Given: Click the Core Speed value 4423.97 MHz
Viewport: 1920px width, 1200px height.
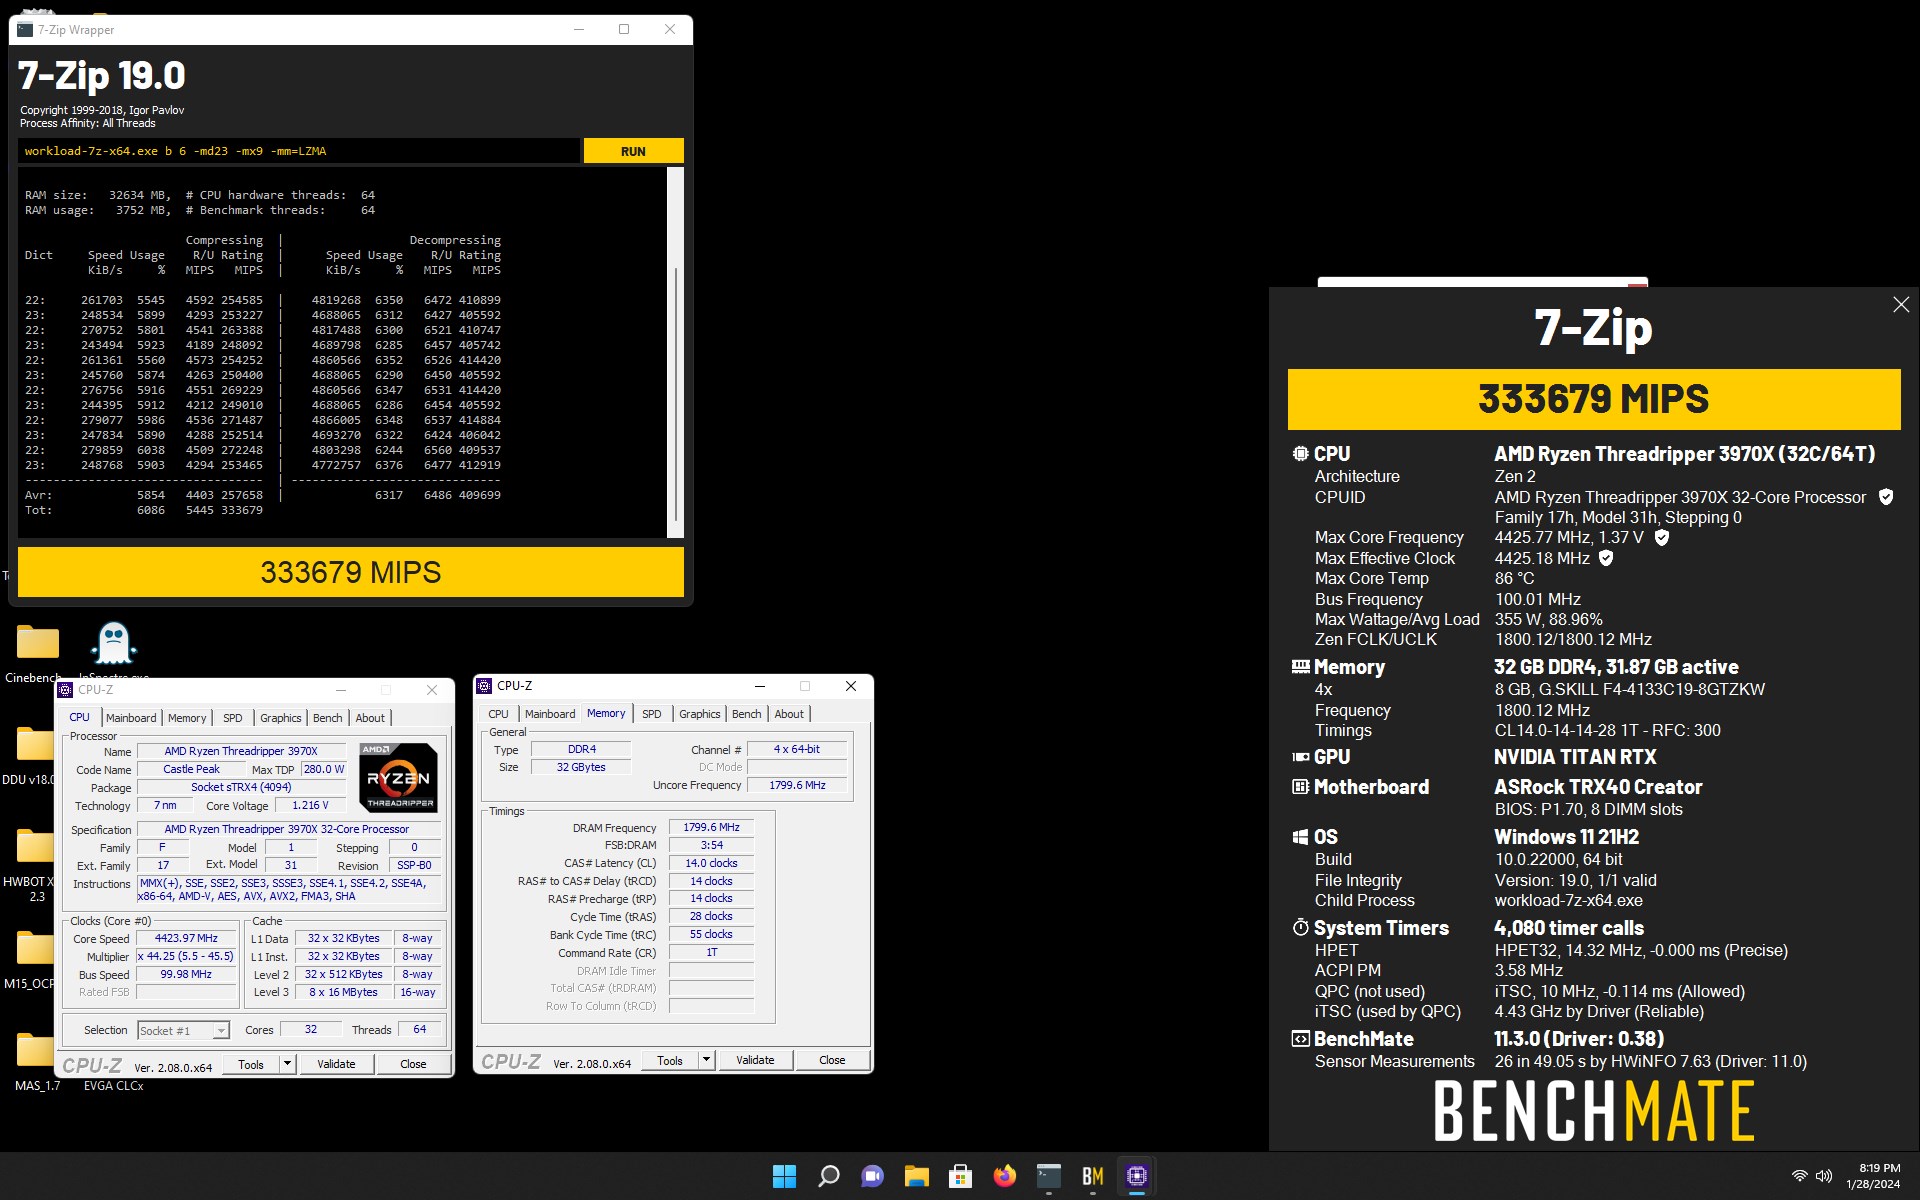Looking at the screenshot, I should coord(186,938).
